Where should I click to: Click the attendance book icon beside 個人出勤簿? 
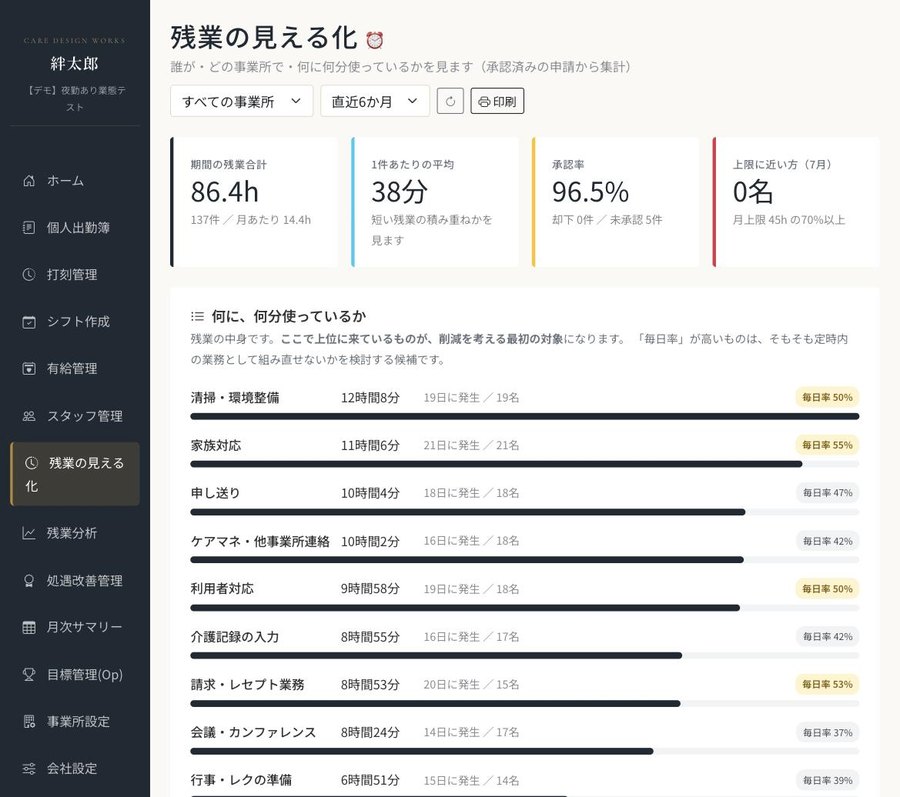pos(29,228)
